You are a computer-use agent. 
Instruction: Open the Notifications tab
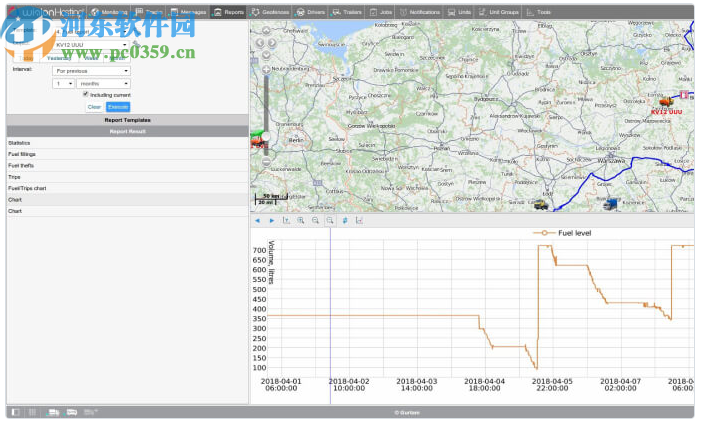(420, 12)
